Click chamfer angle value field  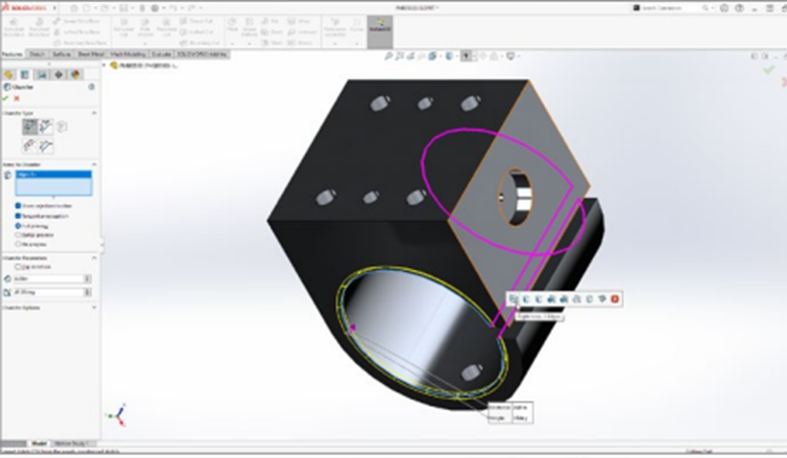pos(49,292)
